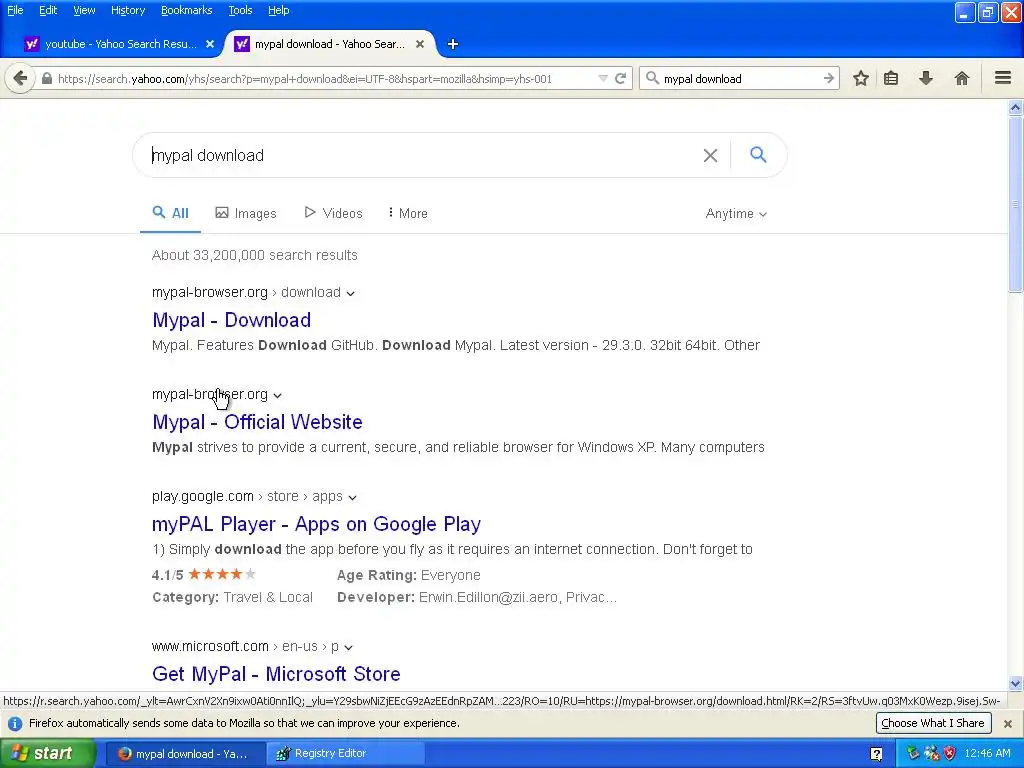Expand the Anytime filter dropdown
Image resolution: width=1024 pixels, height=768 pixels.
pos(736,214)
